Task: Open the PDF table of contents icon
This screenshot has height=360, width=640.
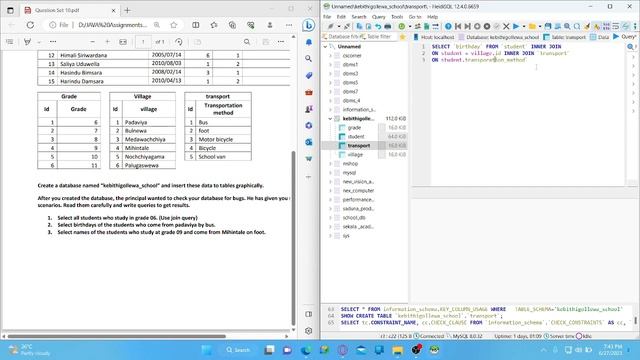Action: tap(10, 42)
